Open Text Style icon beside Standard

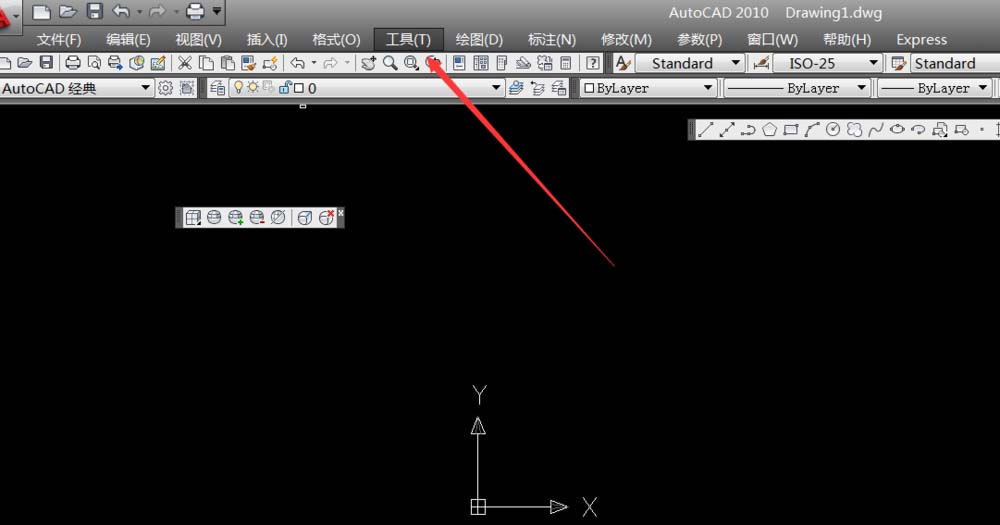tap(623, 63)
